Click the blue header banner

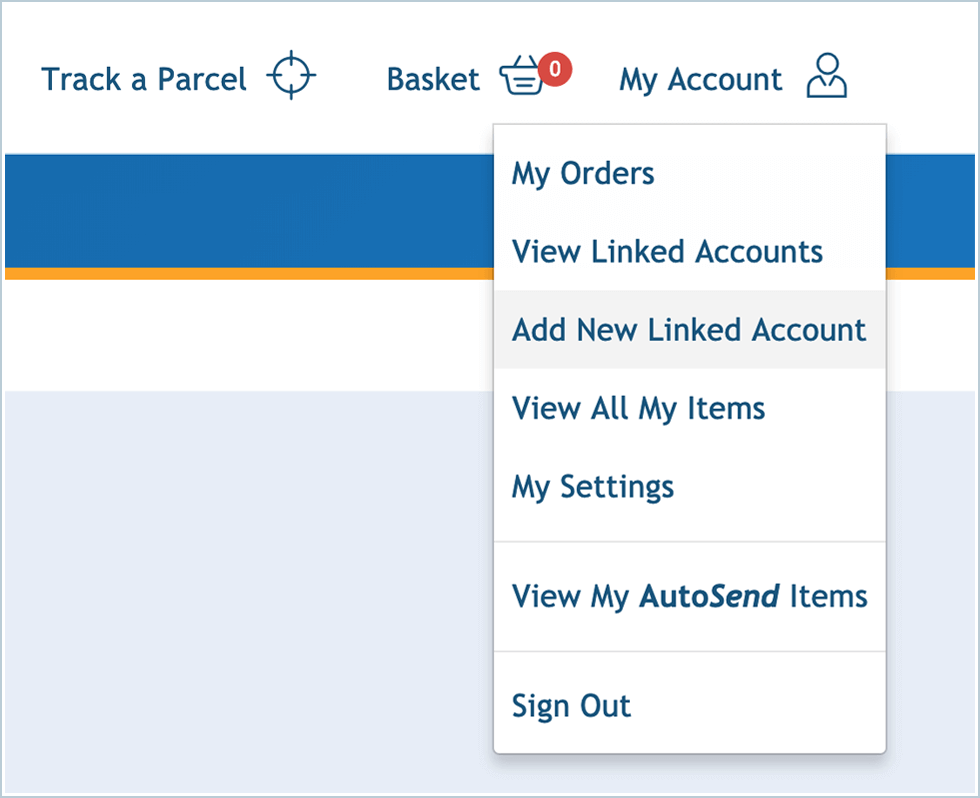pos(250,210)
